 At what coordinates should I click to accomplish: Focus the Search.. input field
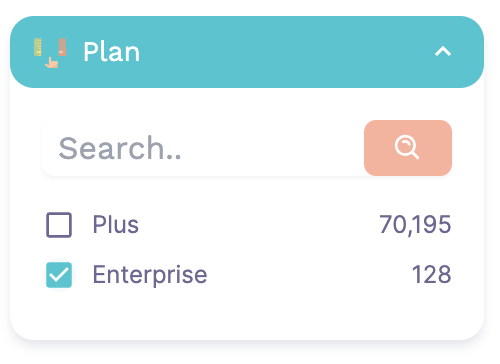(203, 148)
